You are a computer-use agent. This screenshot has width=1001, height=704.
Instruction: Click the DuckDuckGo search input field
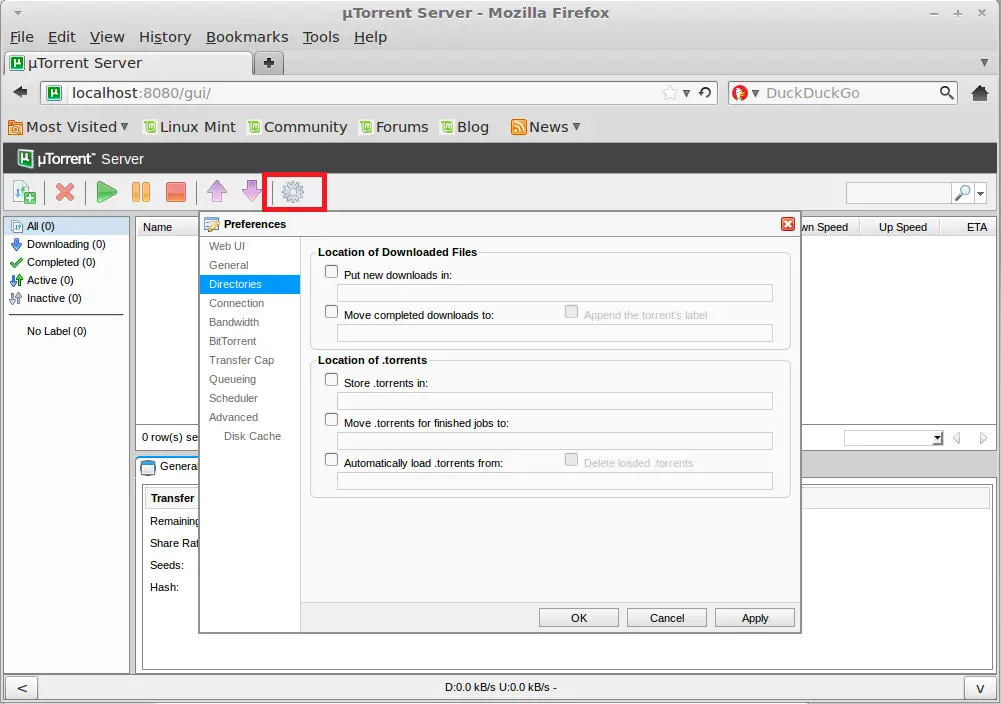coord(850,93)
